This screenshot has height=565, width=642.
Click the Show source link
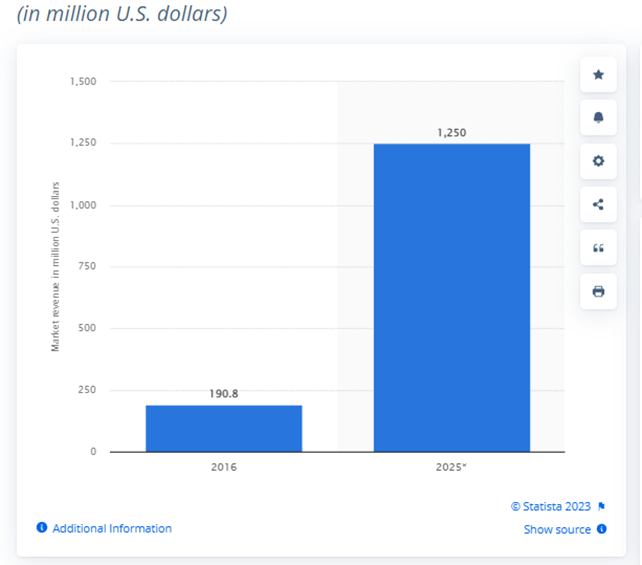click(557, 529)
